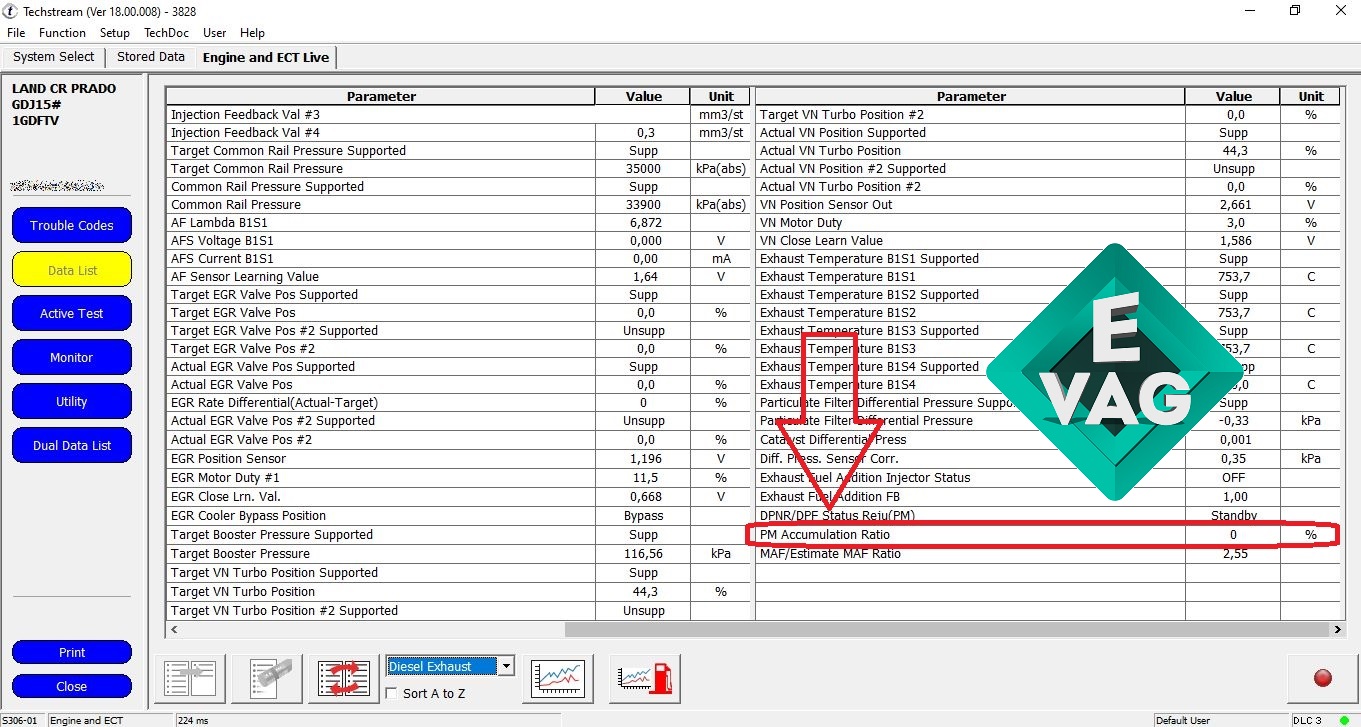The height and width of the screenshot is (727, 1361).
Task: Click Default User in the status bar
Action: pos(1184,720)
